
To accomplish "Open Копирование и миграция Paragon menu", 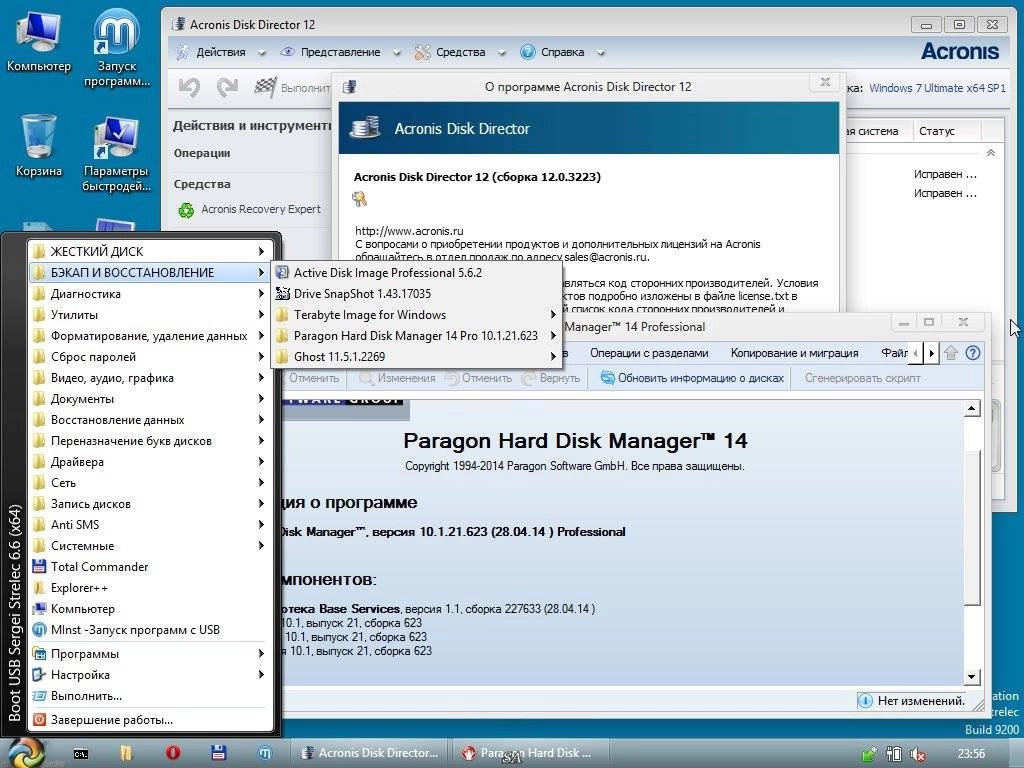I will pos(794,353).
